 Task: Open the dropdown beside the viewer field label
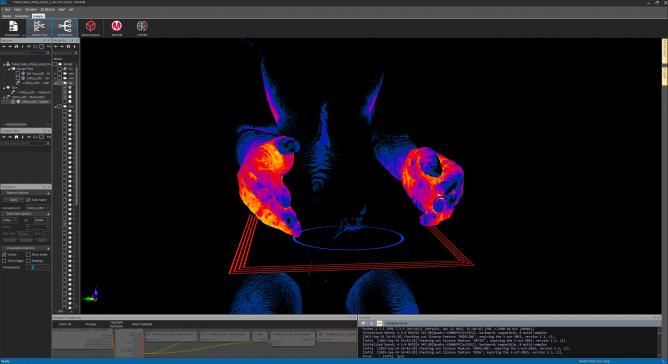[37, 208]
